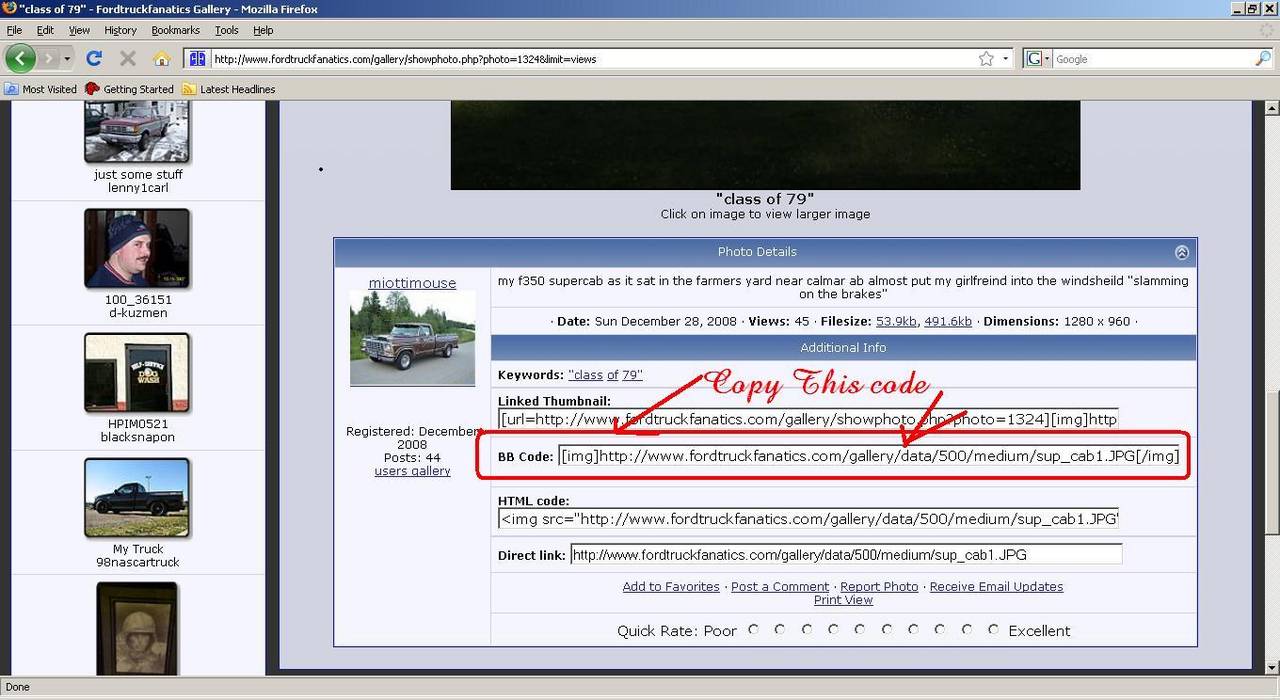This screenshot has height=700, width=1280.
Task: Click the large class of 79 photo
Action: 765,145
